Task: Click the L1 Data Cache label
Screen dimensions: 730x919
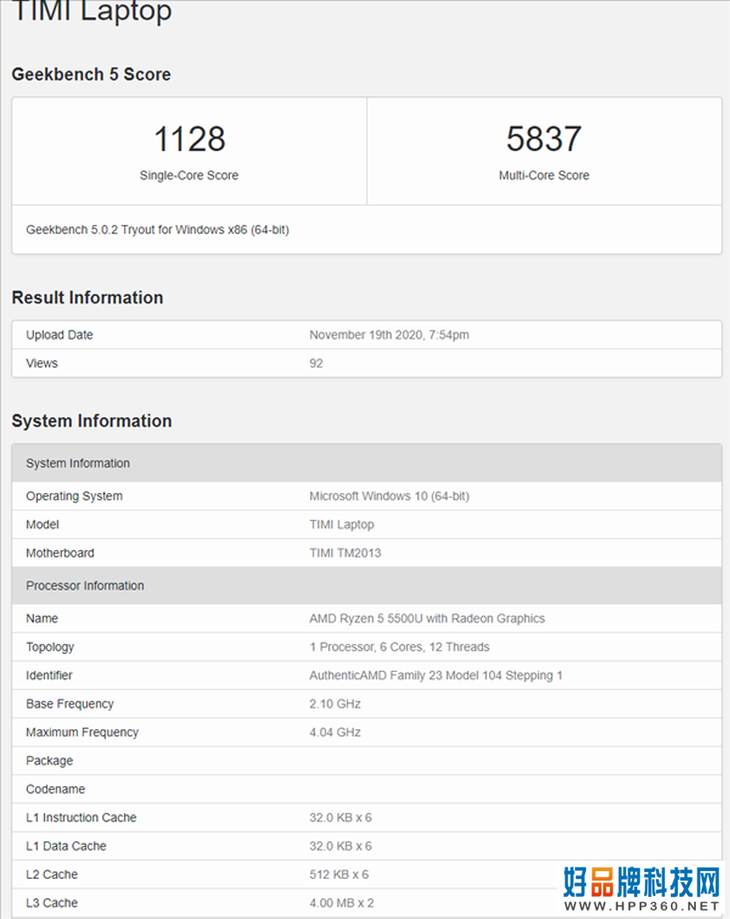Action: pos(66,846)
